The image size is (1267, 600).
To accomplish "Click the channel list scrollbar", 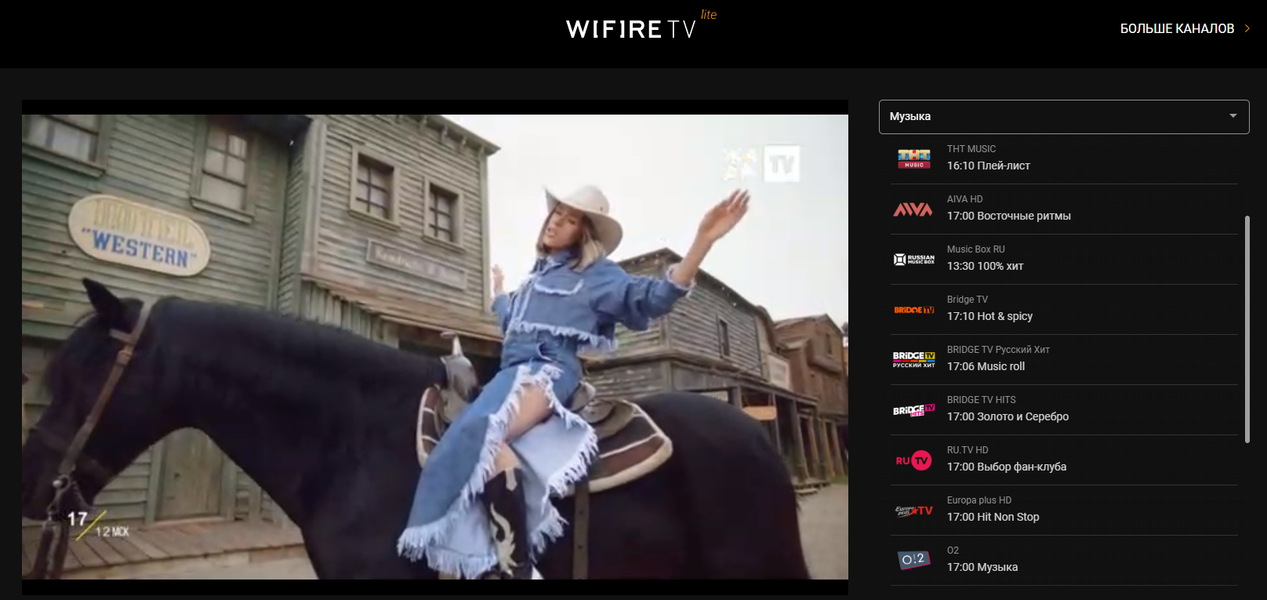I will (x=1247, y=329).
